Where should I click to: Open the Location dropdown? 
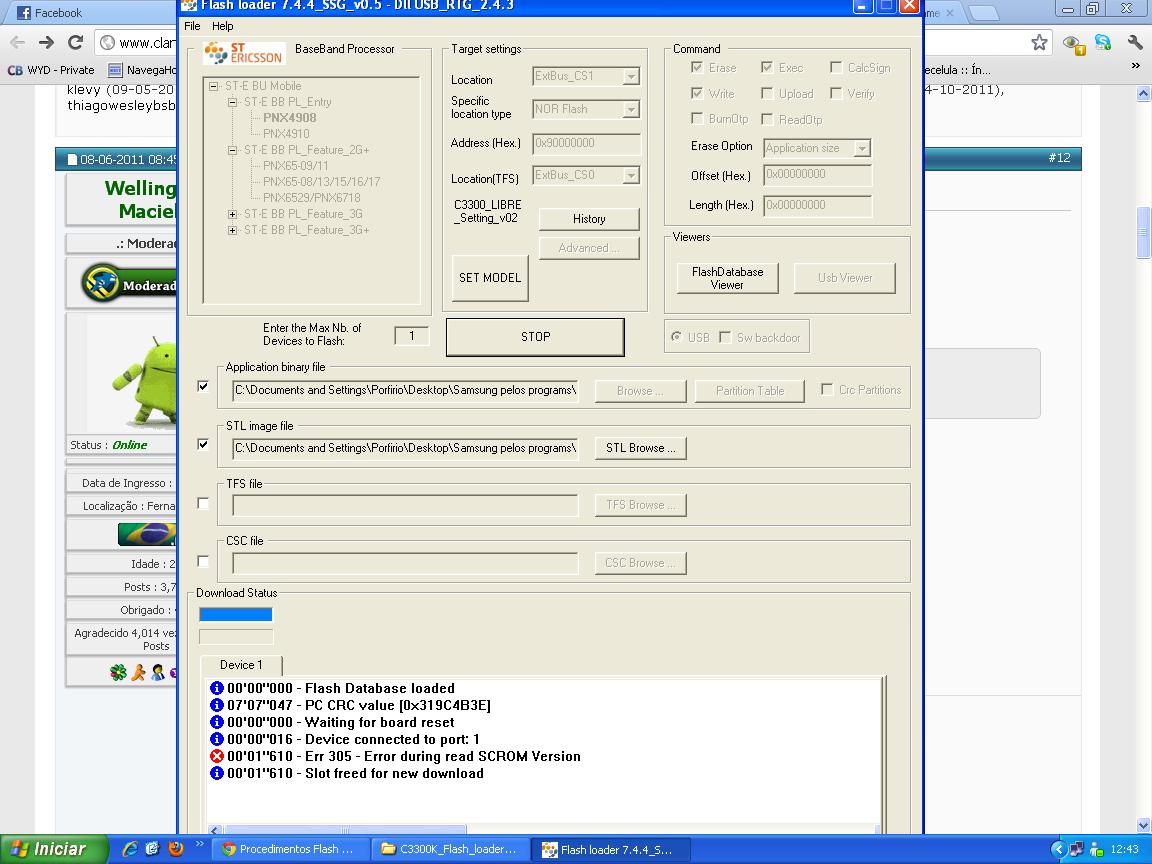pos(630,76)
